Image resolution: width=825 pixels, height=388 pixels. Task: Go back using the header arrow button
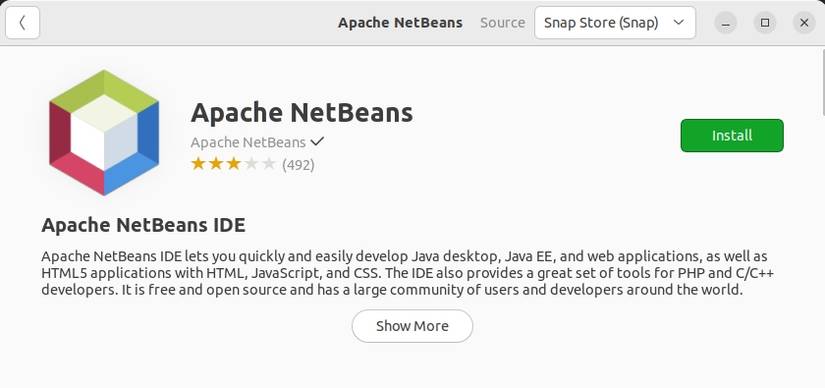(x=23, y=23)
